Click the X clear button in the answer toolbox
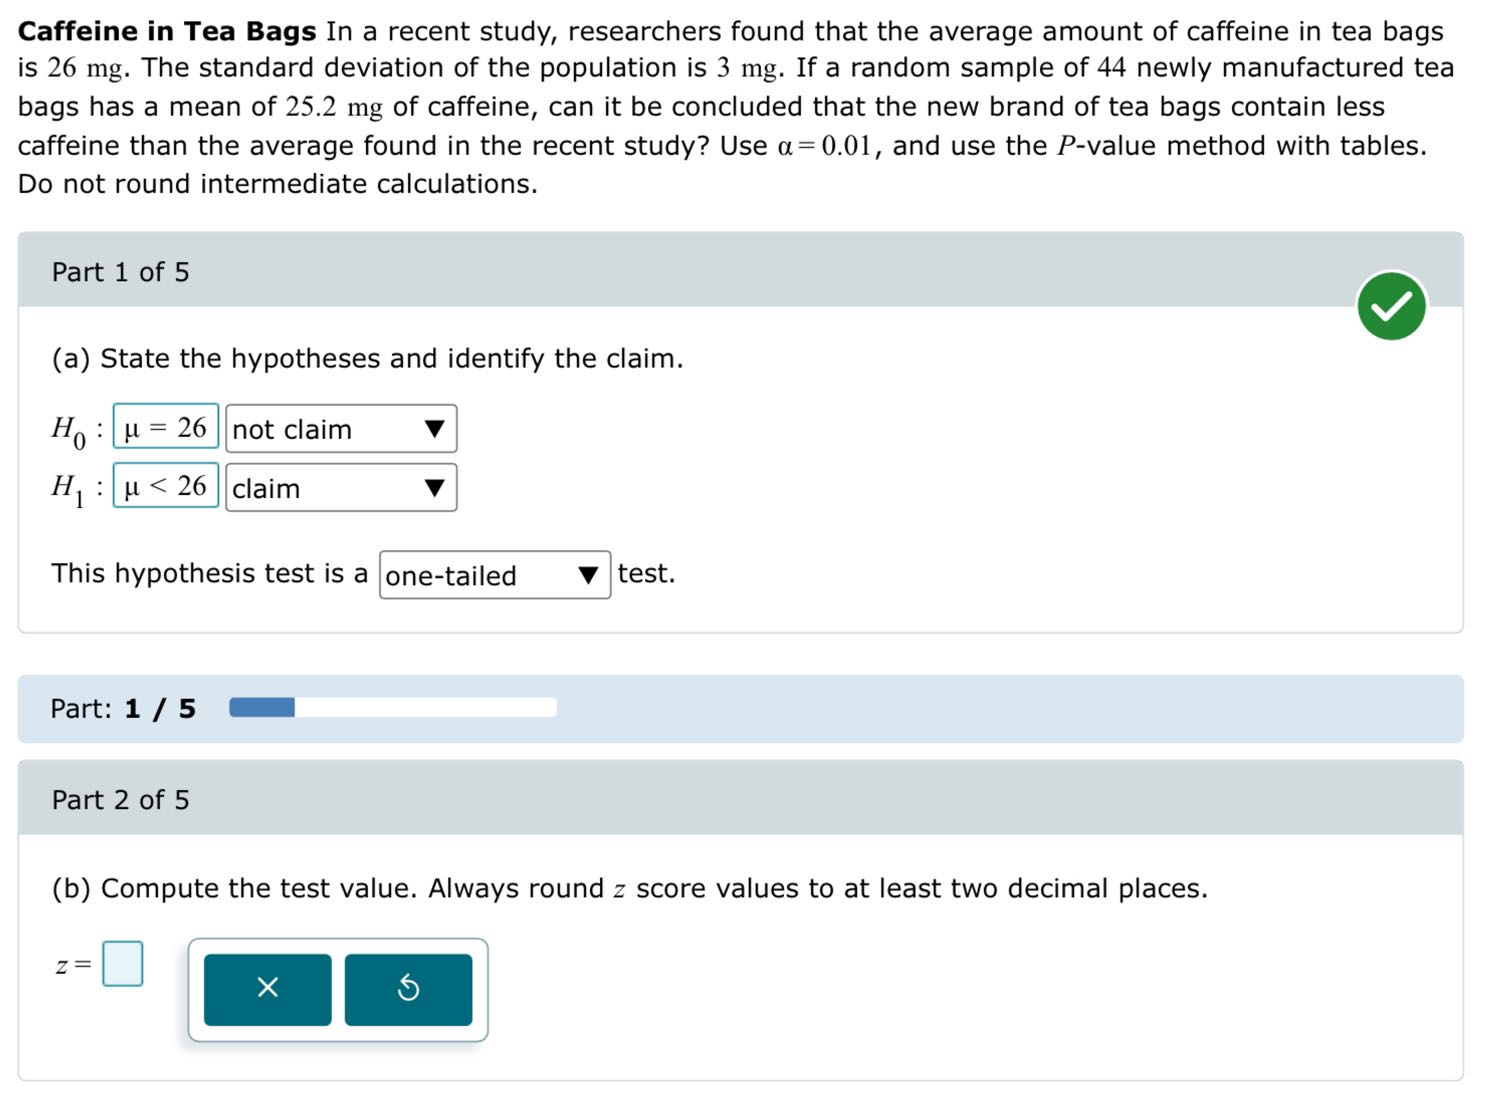 (267, 989)
